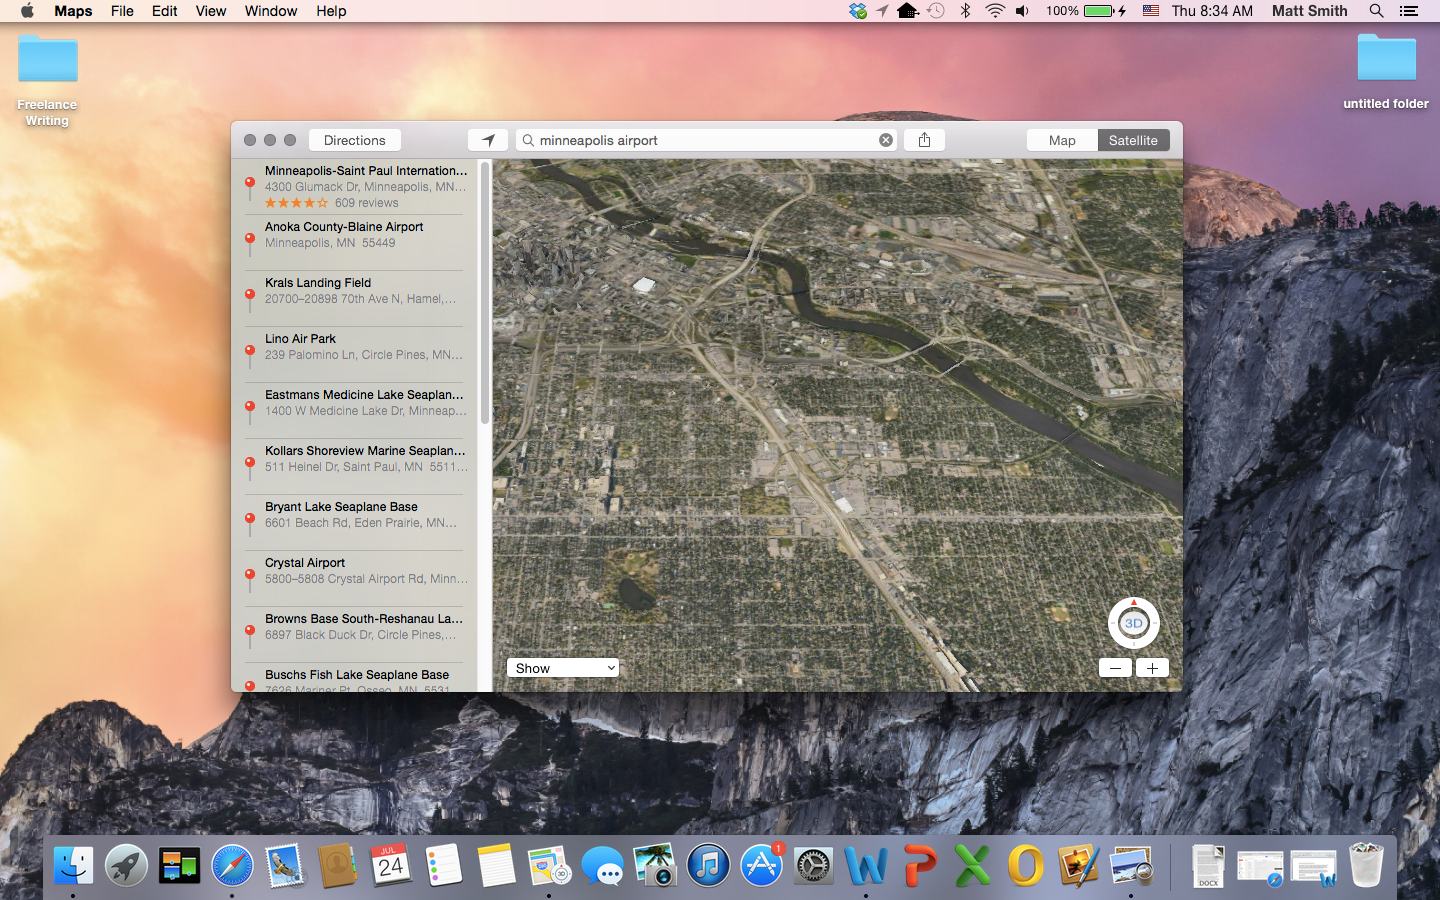
Task: Switch to Map view
Action: click(x=1062, y=140)
